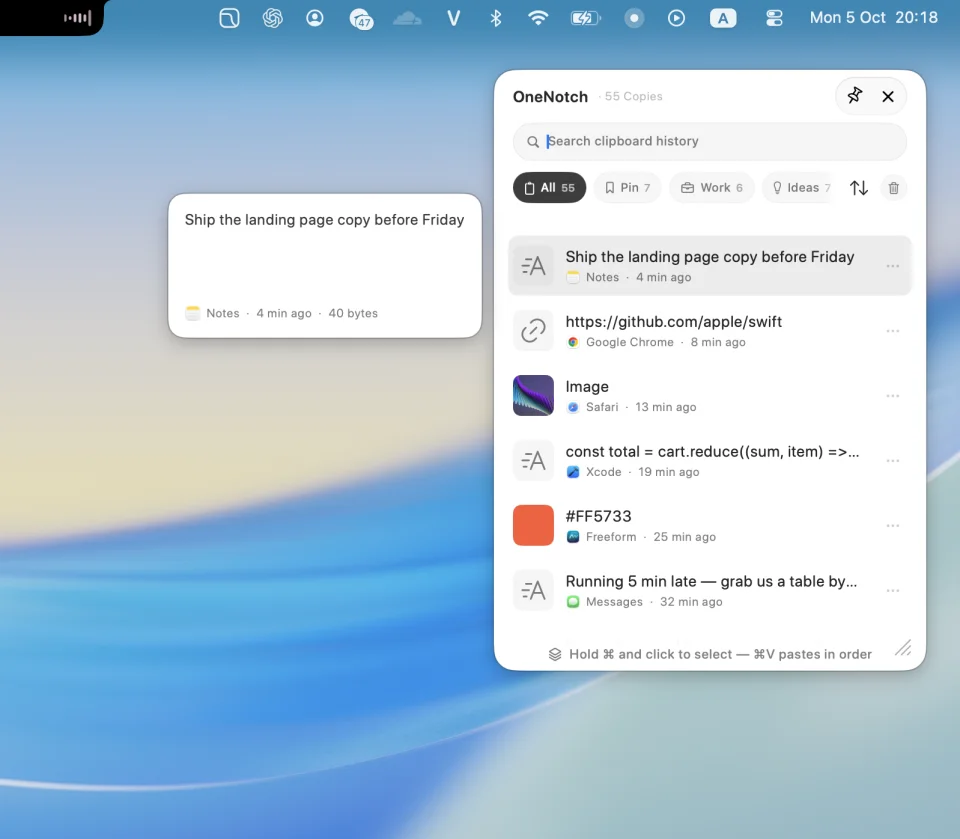This screenshot has height=839, width=960.
Task: Click the trash icon to clear history
Action: click(x=893, y=188)
